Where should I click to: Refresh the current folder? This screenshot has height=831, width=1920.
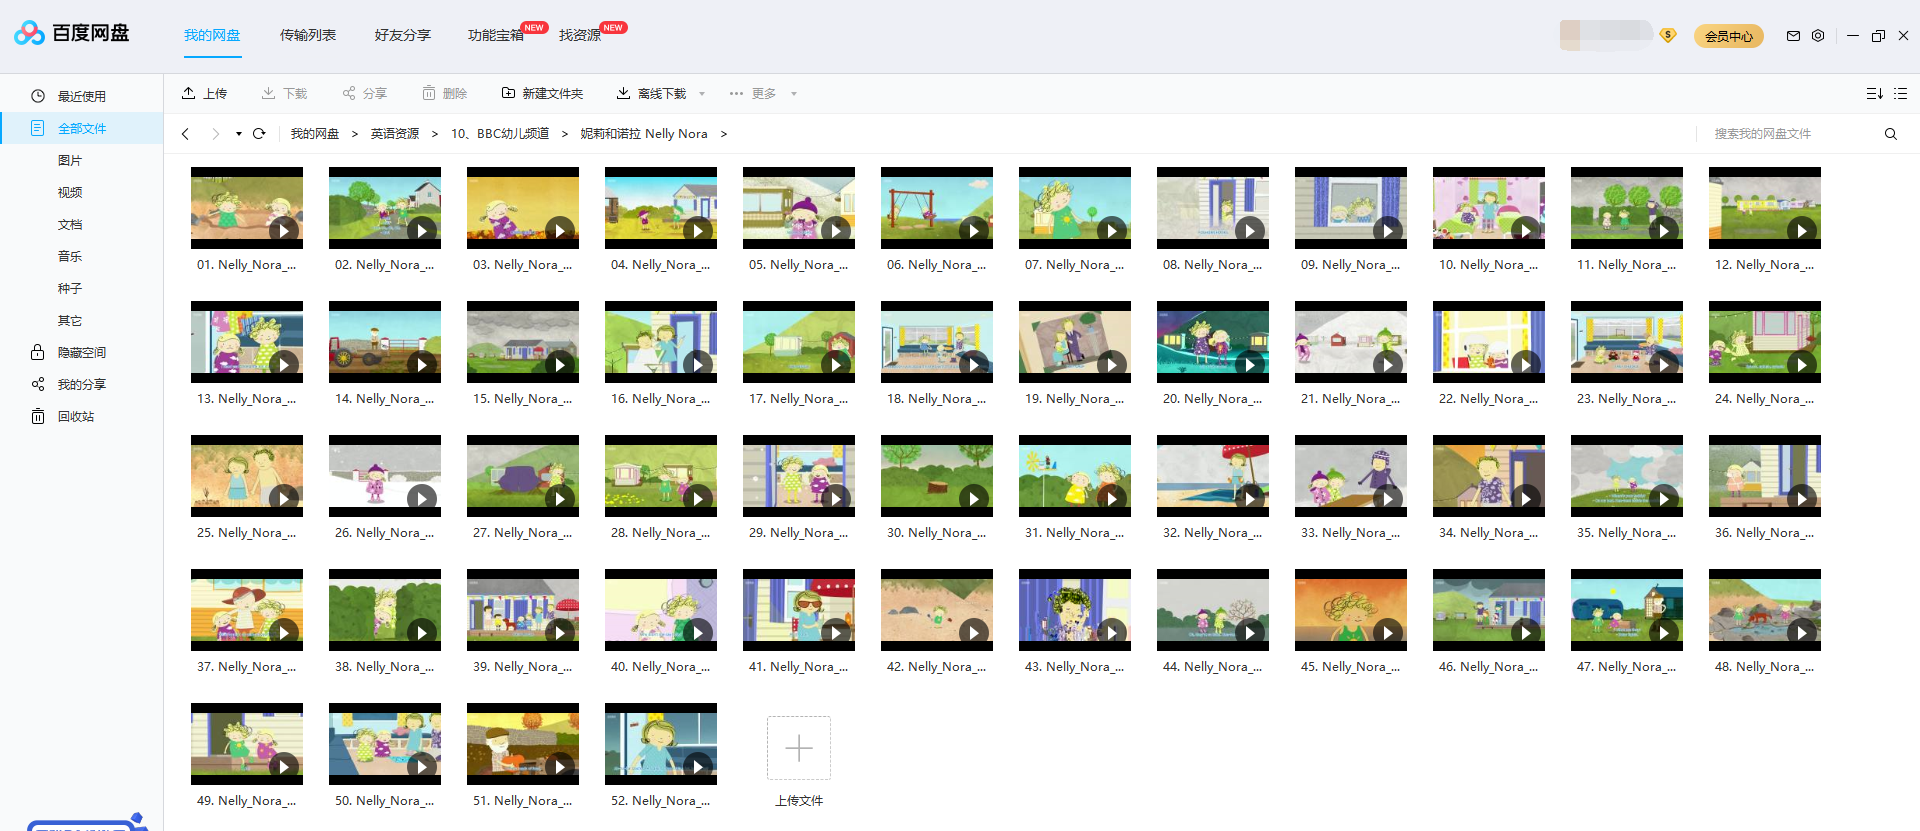click(x=259, y=133)
